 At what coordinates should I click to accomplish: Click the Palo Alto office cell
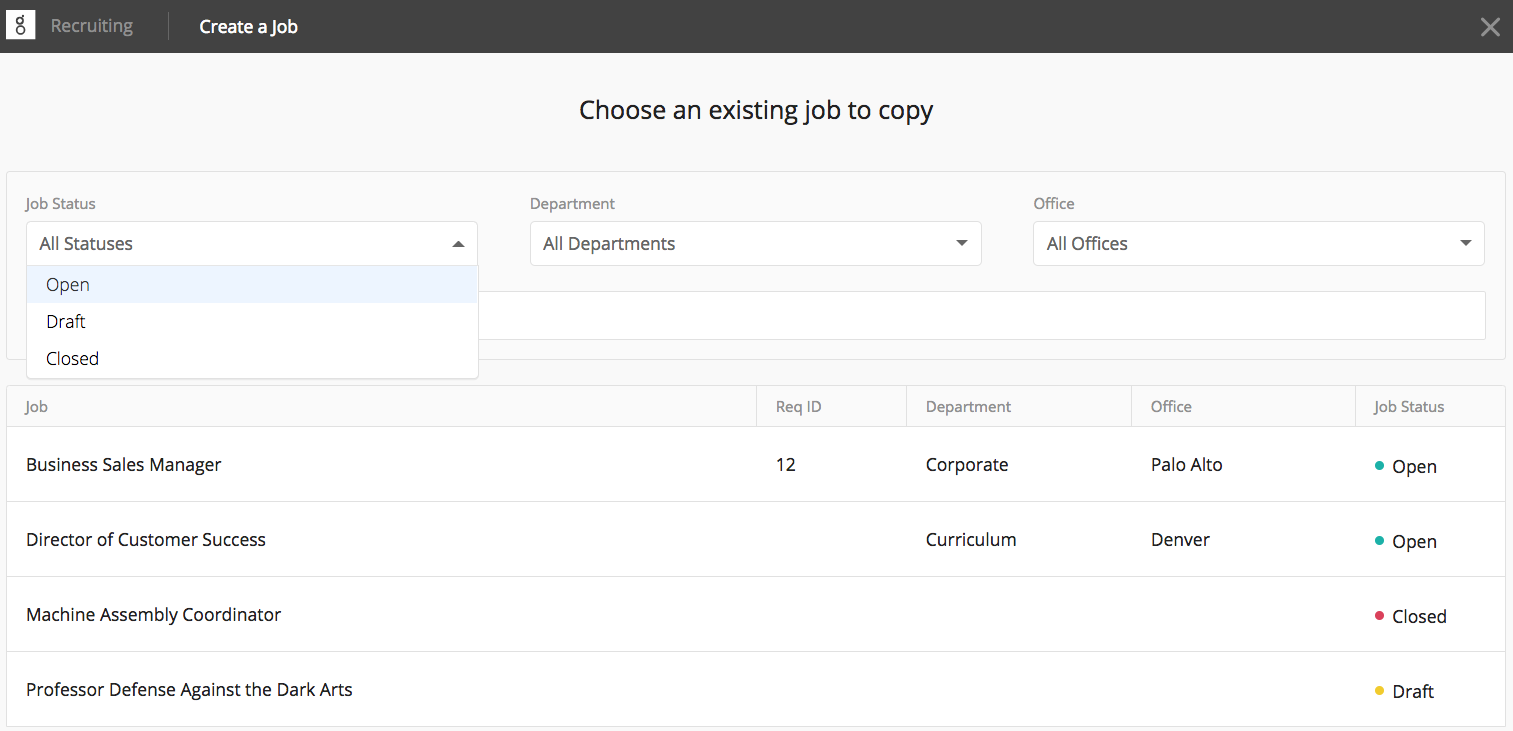pyautogui.click(x=1187, y=465)
